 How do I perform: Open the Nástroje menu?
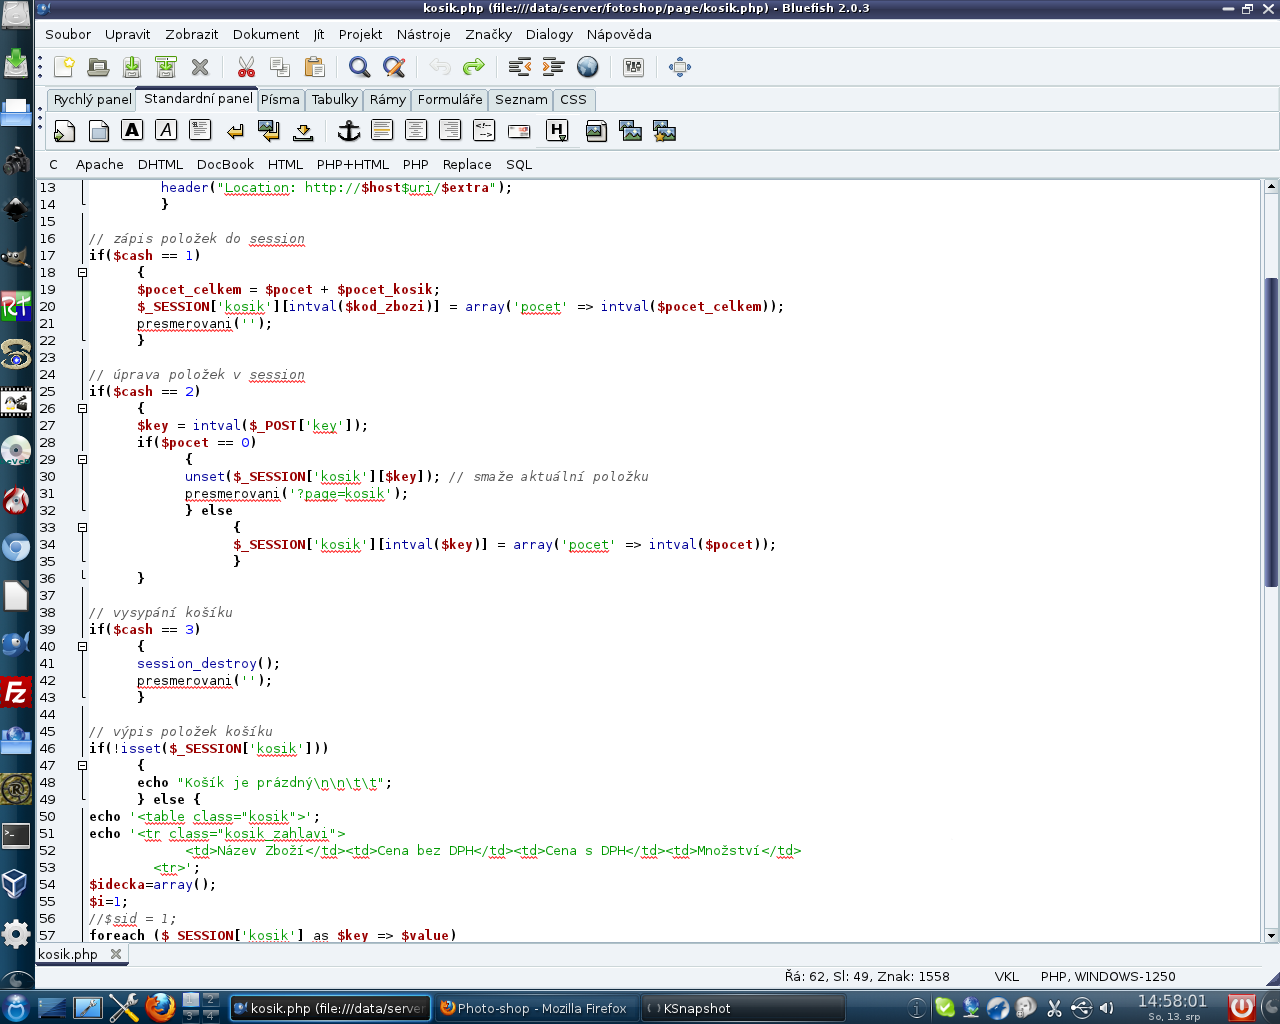click(423, 34)
